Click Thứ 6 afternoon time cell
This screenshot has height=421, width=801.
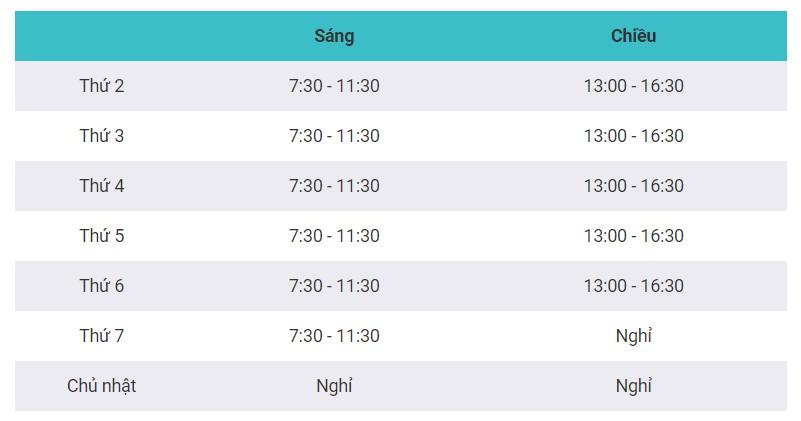click(634, 286)
